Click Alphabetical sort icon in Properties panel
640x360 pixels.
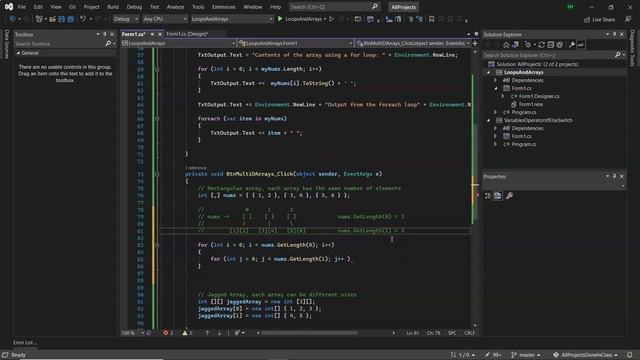click(498, 196)
